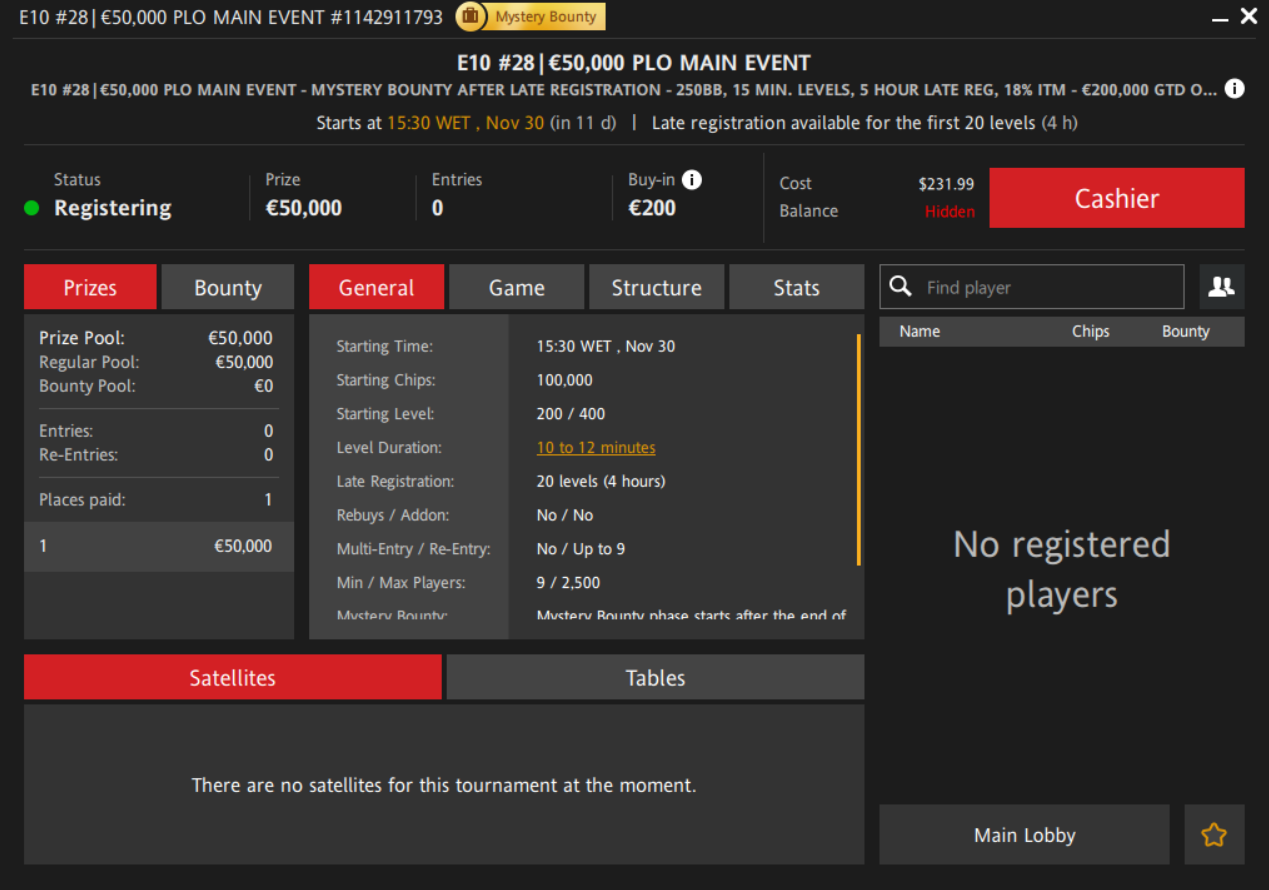Screen dimensions: 1269x890
Task: Close the tournament lobby window
Action: pos(1249,16)
